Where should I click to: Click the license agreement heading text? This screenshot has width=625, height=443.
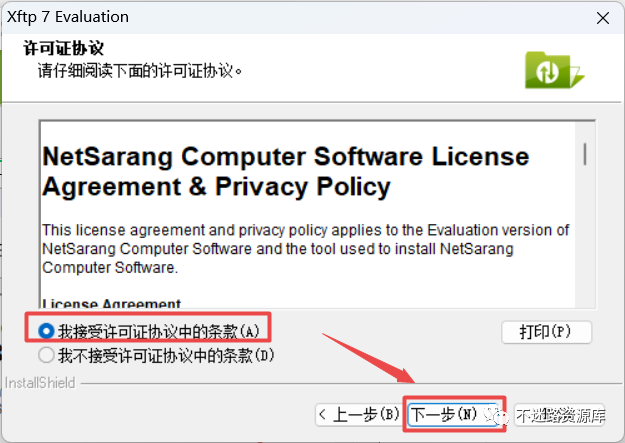pyautogui.click(x=285, y=171)
